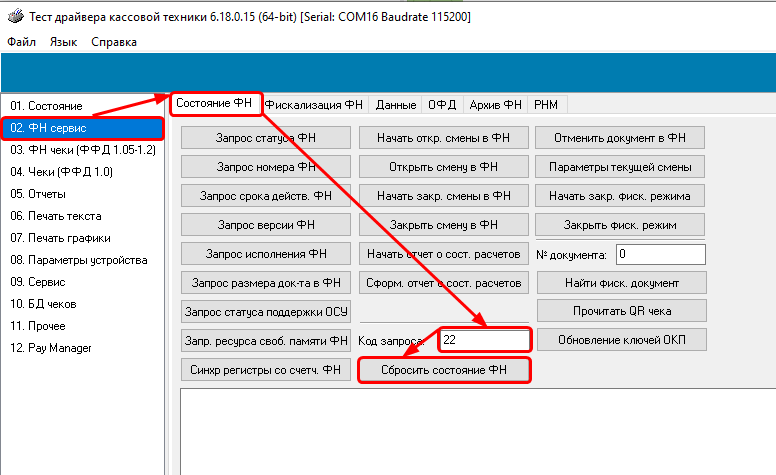This screenshot has width=776, height=475.
Task: Go to 12. Pay Manager section
Action: tap(51, 348)
